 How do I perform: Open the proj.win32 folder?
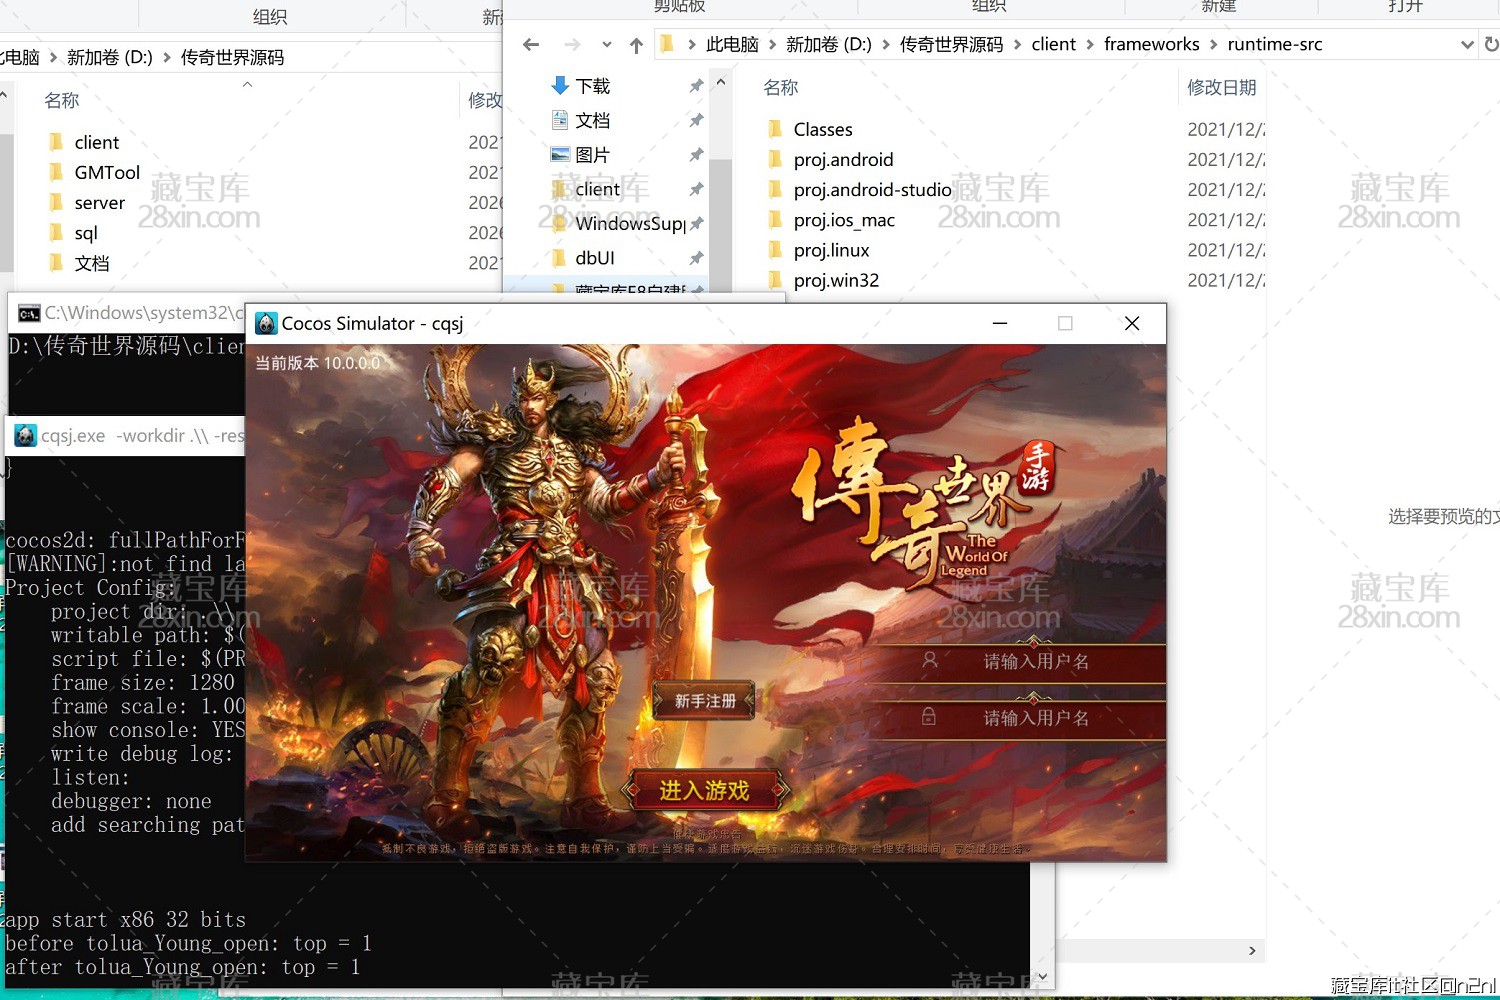click(837, 280)
